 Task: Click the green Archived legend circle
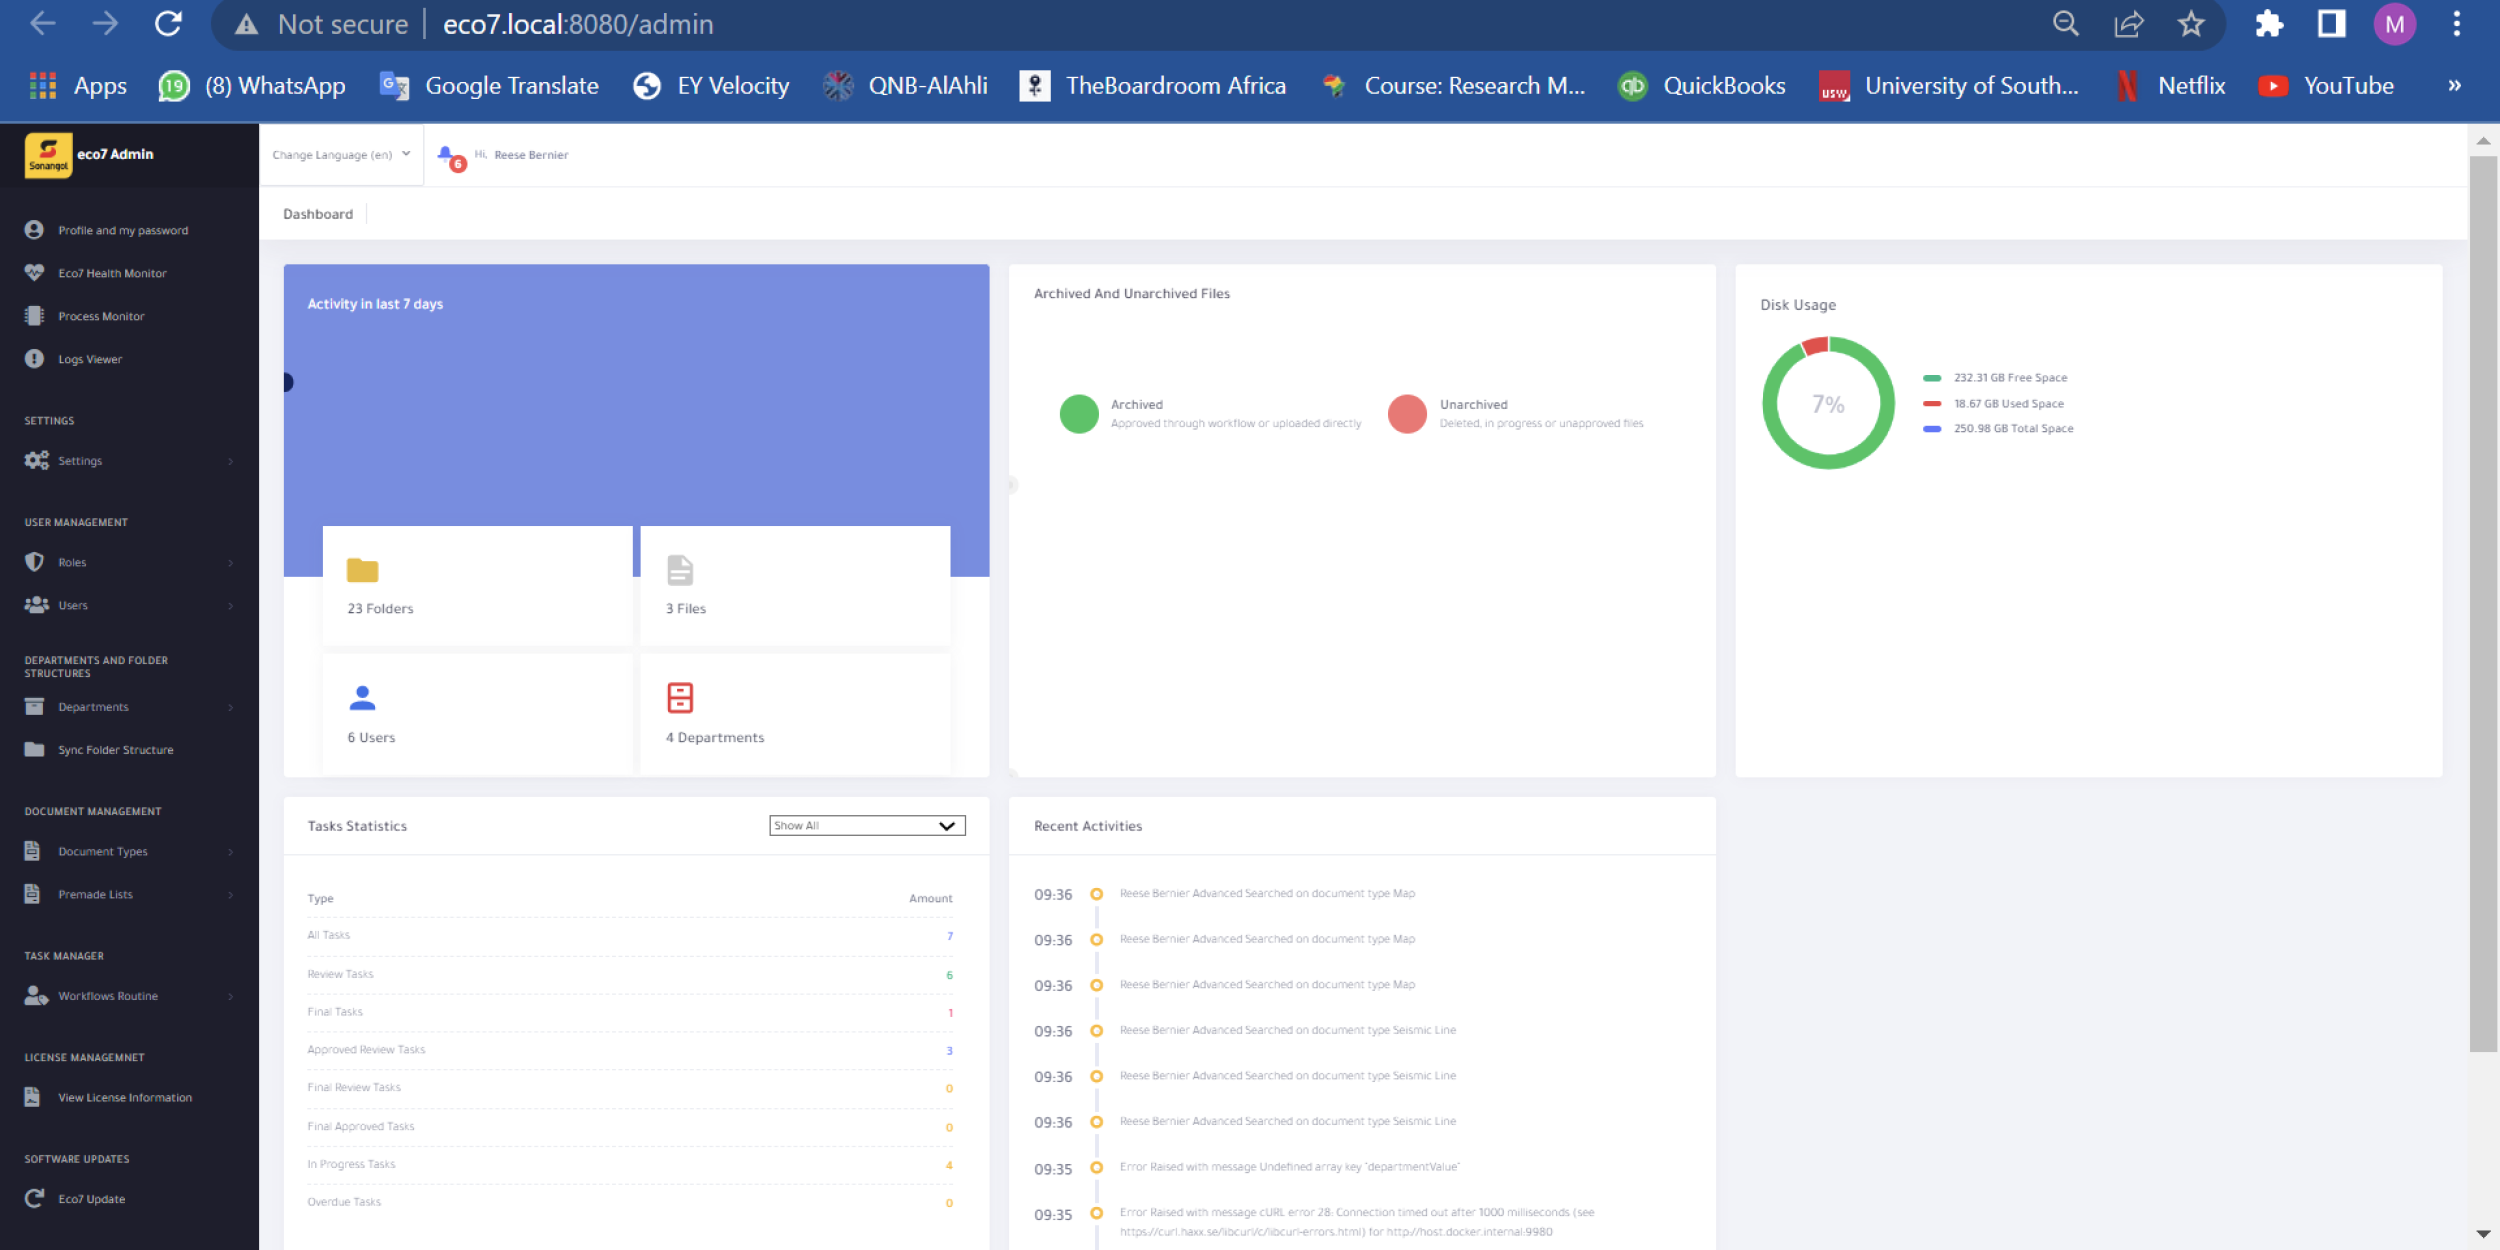point(1079,413)
